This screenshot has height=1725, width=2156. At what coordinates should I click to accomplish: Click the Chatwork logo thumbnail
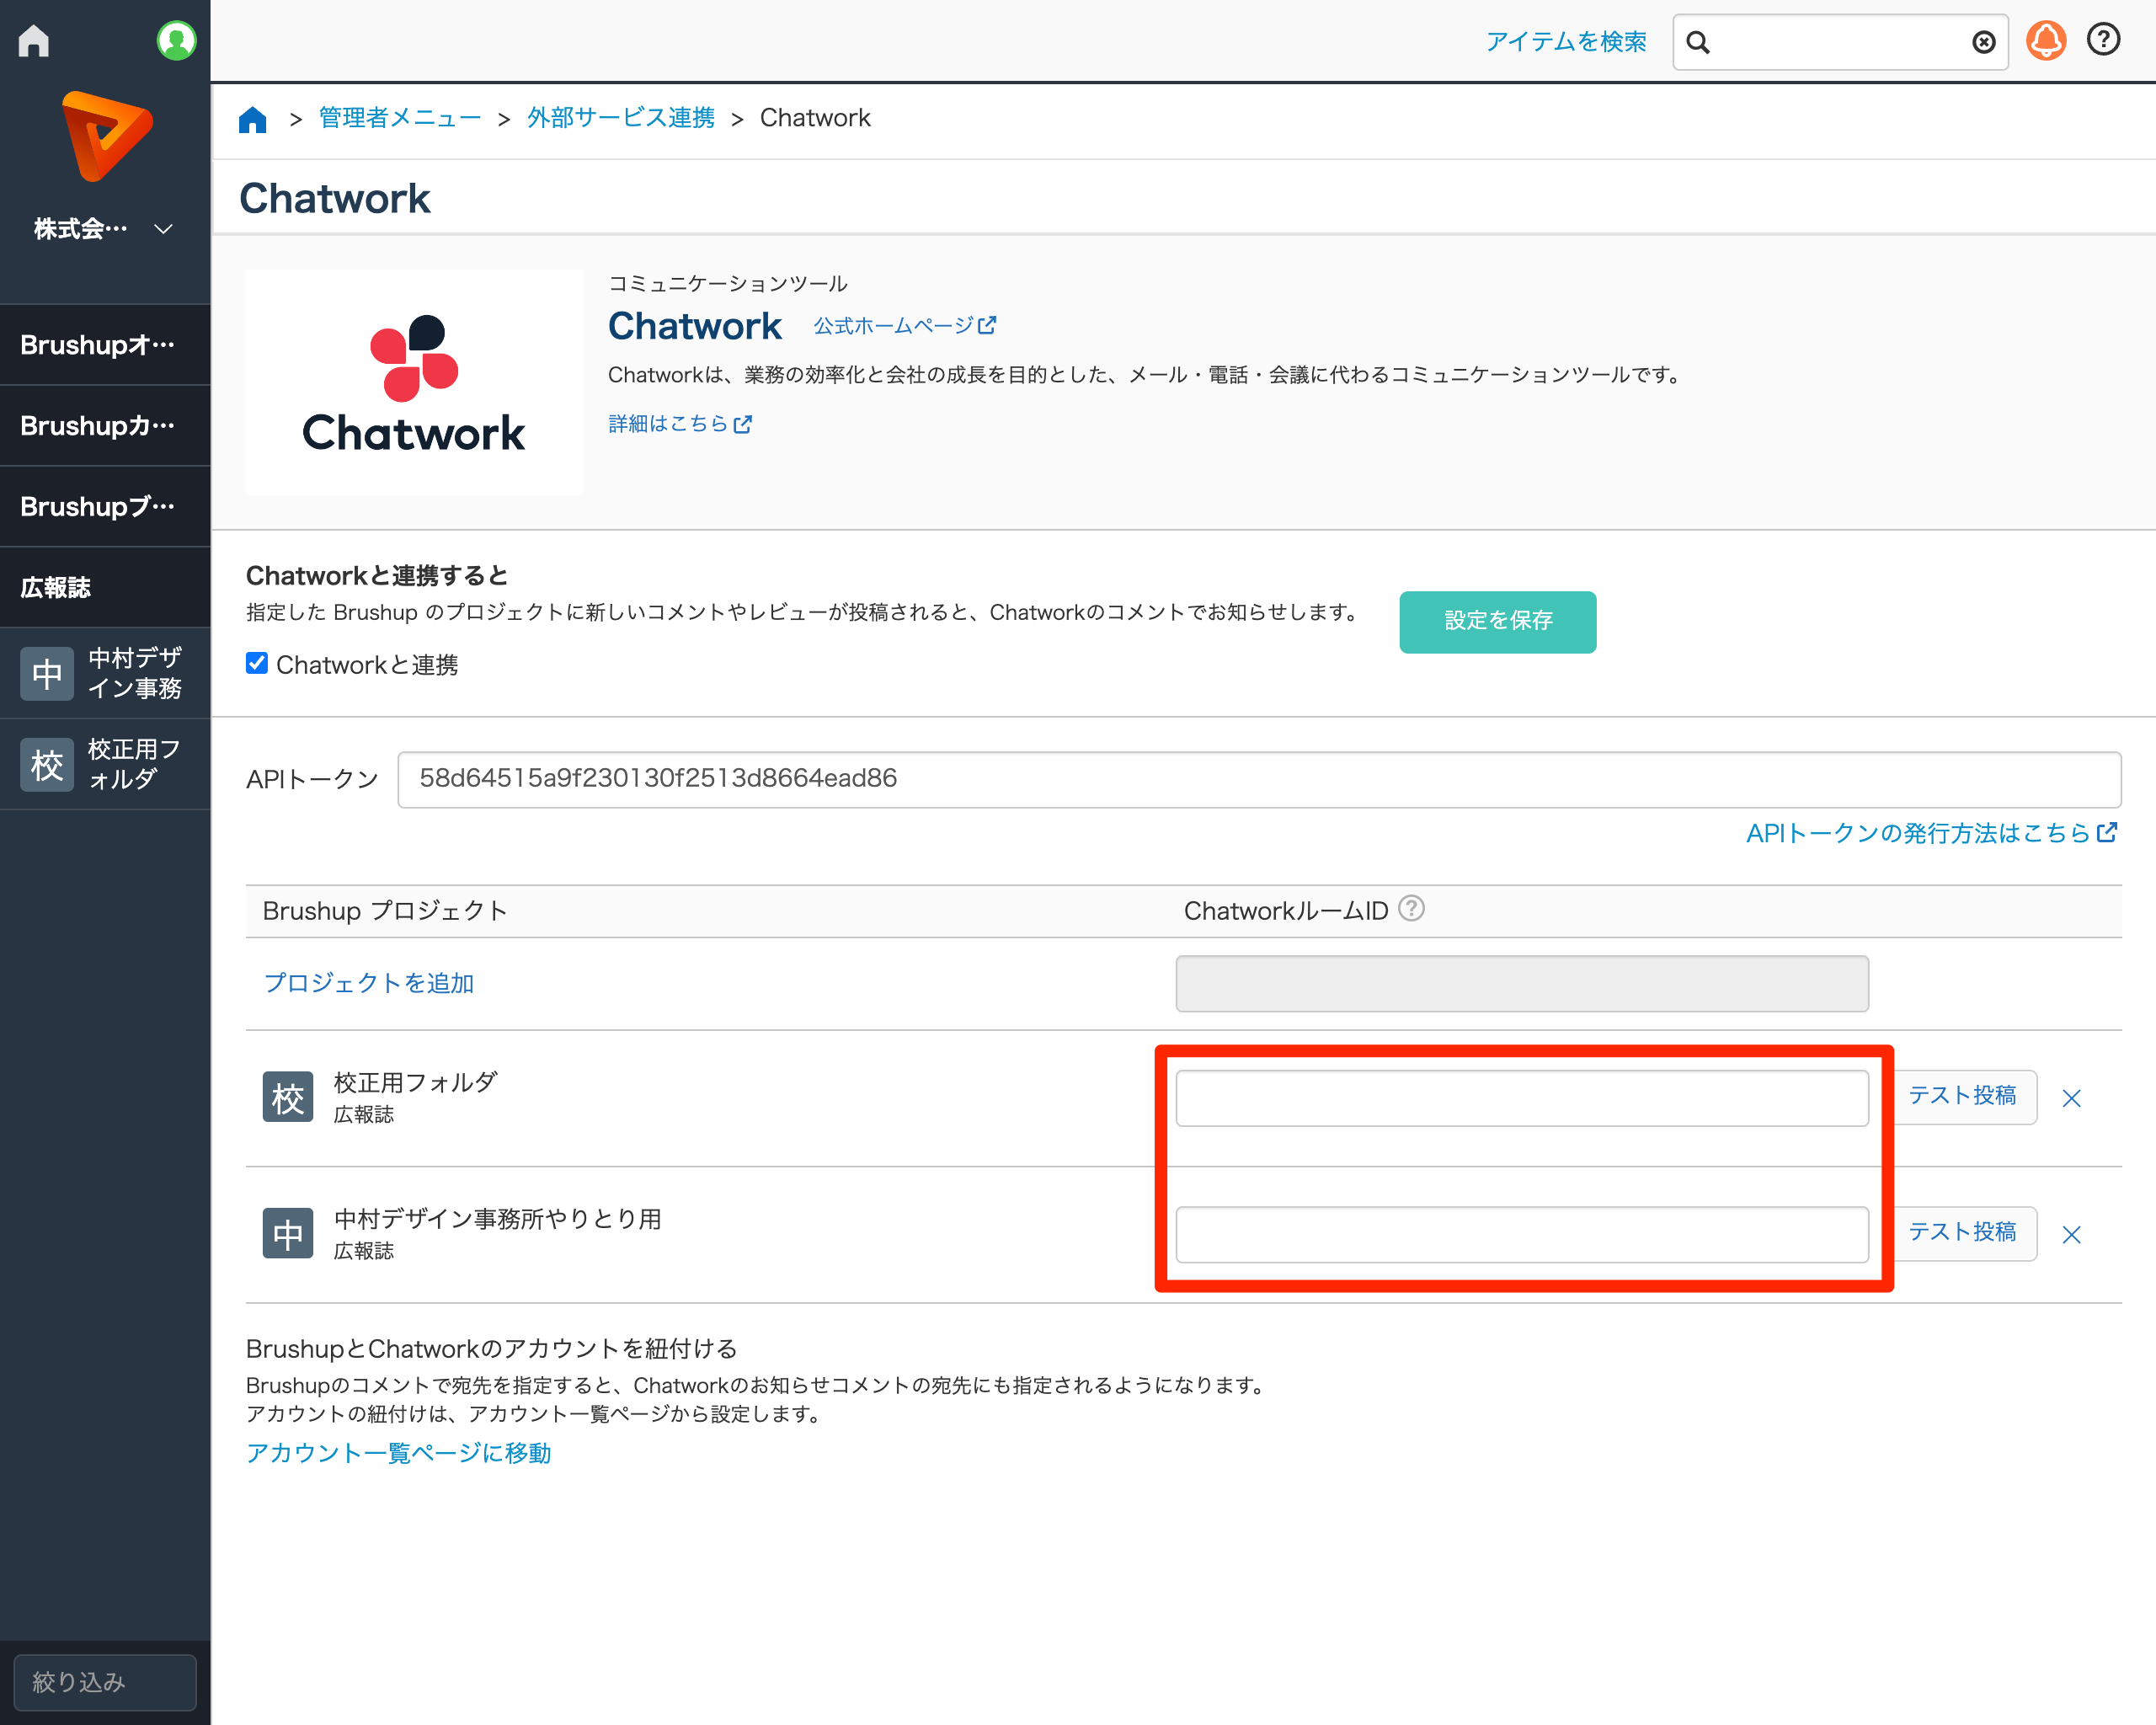pos(414,382)
